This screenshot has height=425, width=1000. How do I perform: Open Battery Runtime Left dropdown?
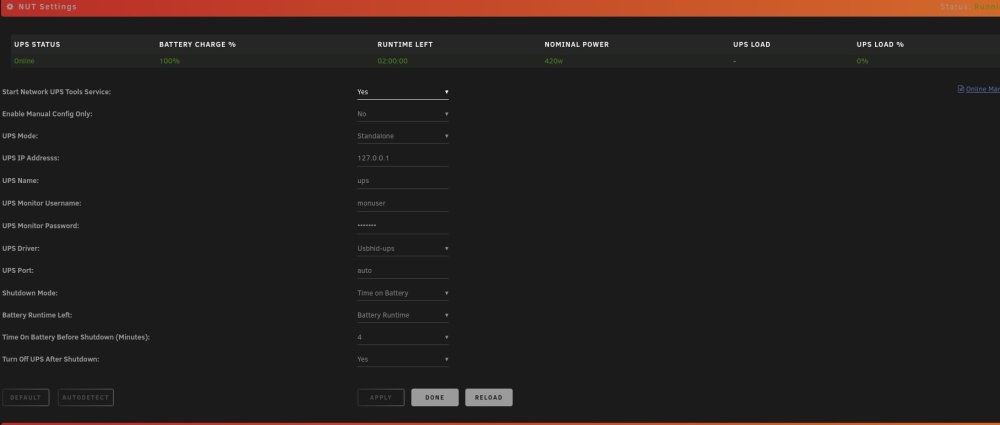tap(402, 315)
